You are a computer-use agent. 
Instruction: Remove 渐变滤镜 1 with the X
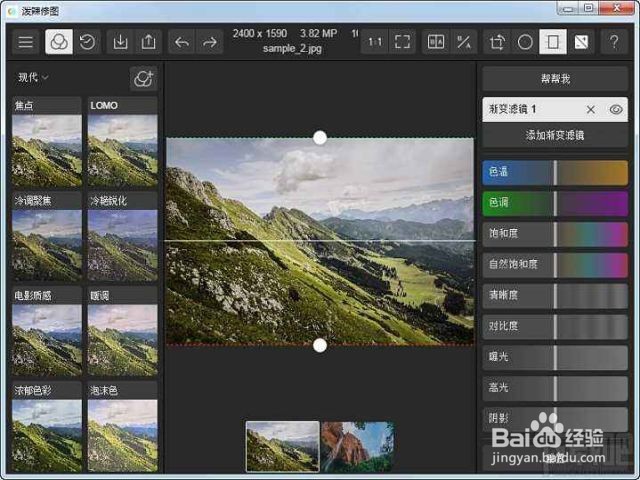[x=590, y=109]
